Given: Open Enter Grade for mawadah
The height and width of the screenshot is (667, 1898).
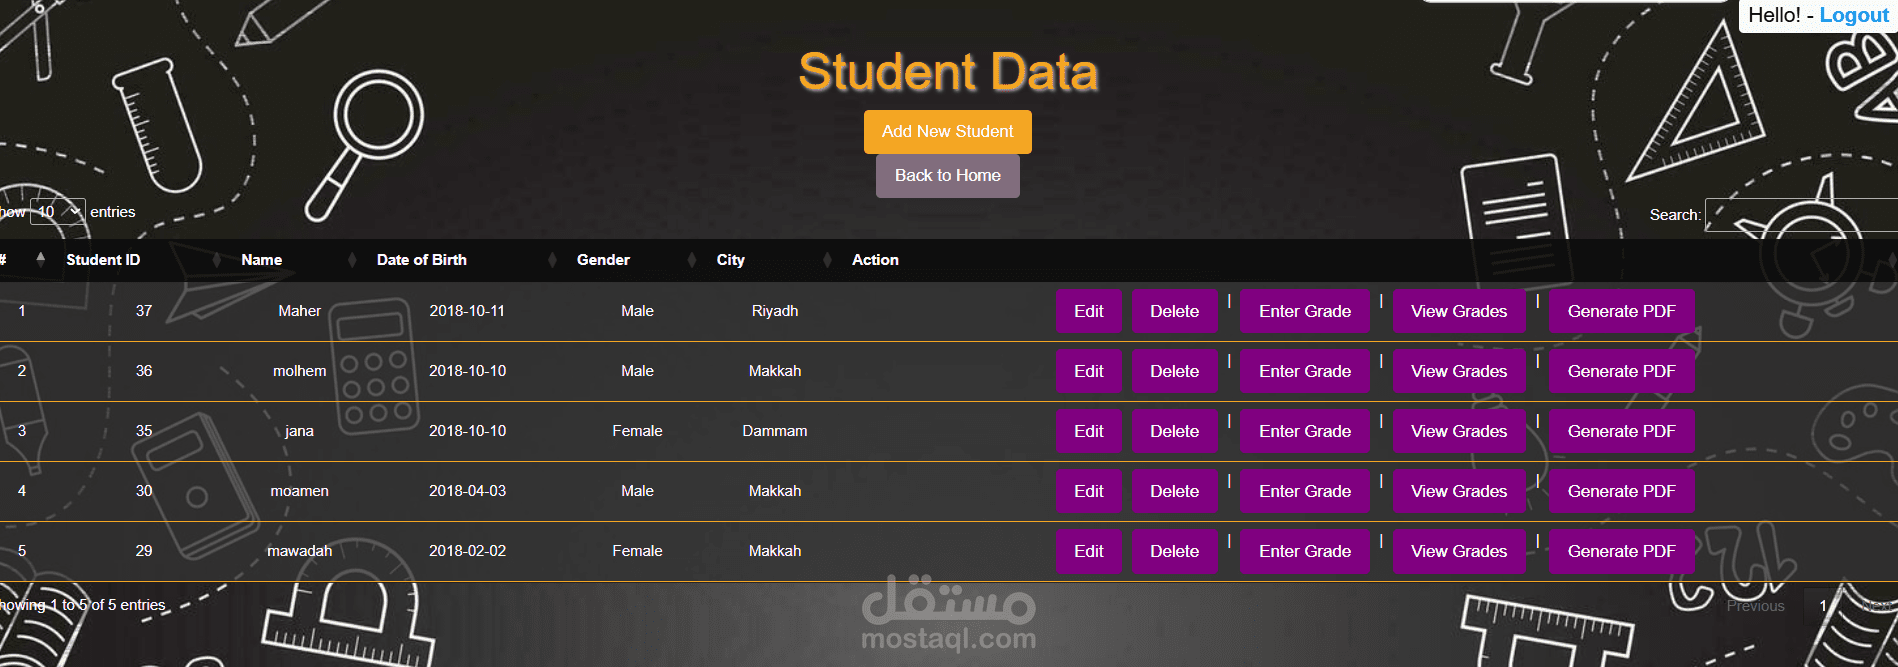Looking at the screenshot, I should [x=1304, y=552].
